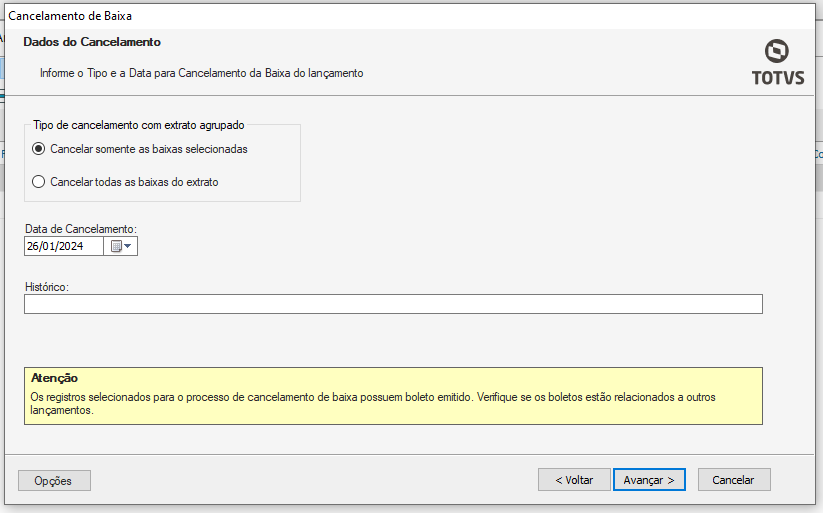Click the Cancelar button
Viewport: 823px width, 513px height.
click(733, 480)
